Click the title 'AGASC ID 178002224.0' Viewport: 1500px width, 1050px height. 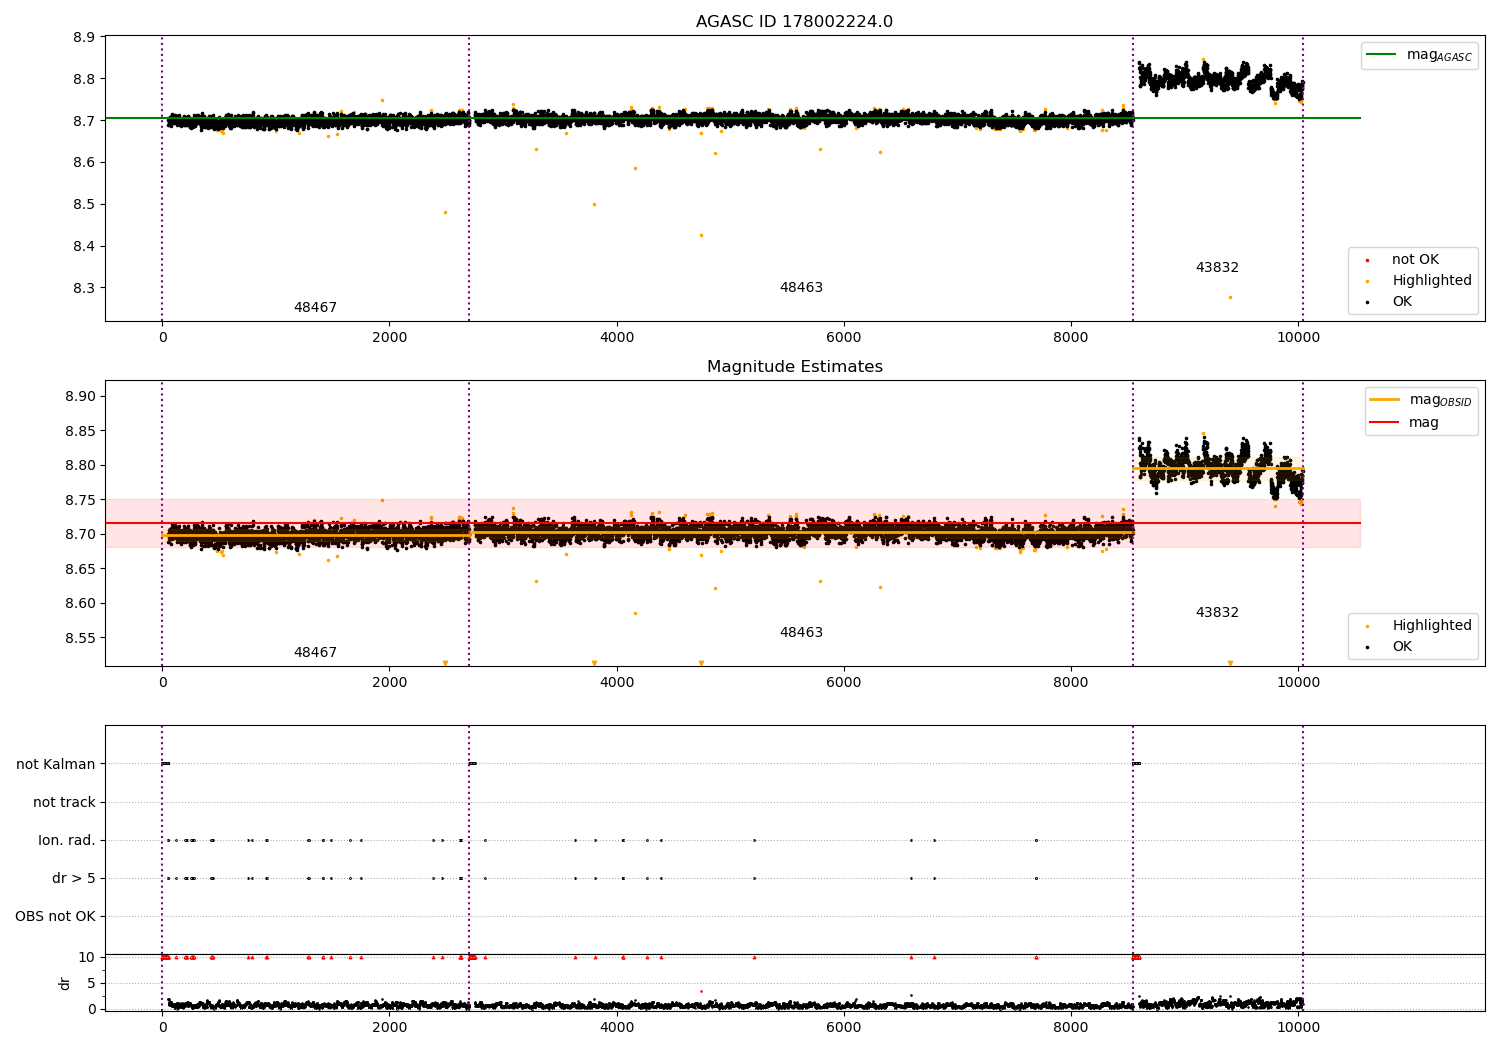[x=794, y=22]
